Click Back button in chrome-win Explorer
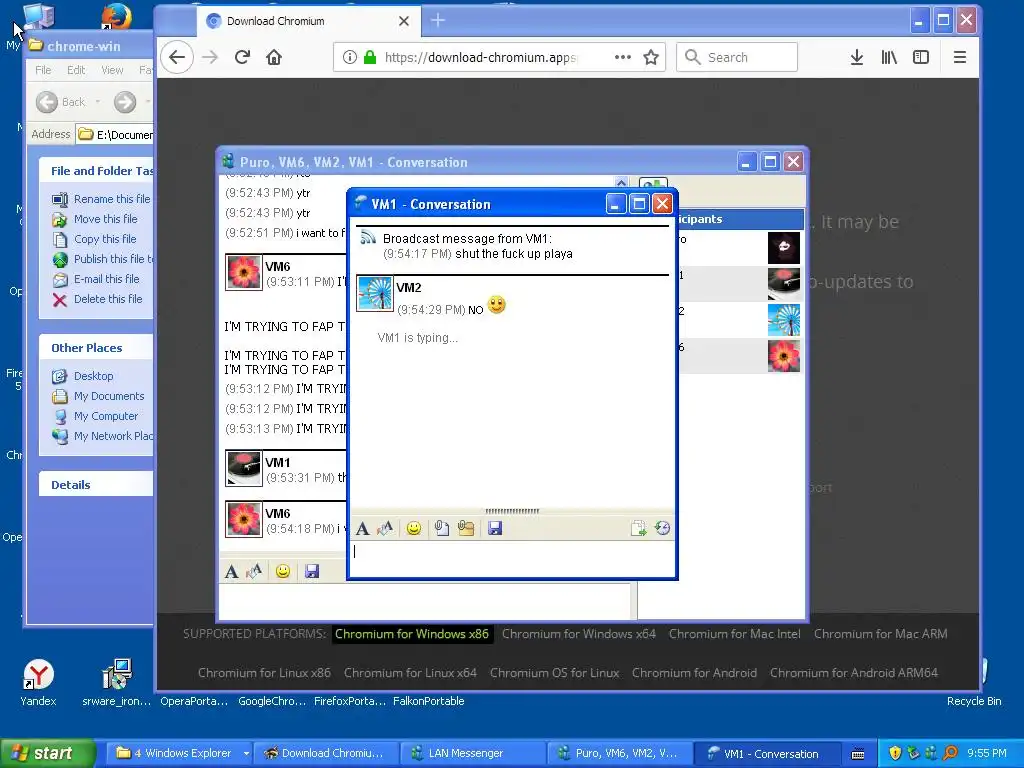Viewport: 1024px width, 768px height. click(x=61, y=102)
